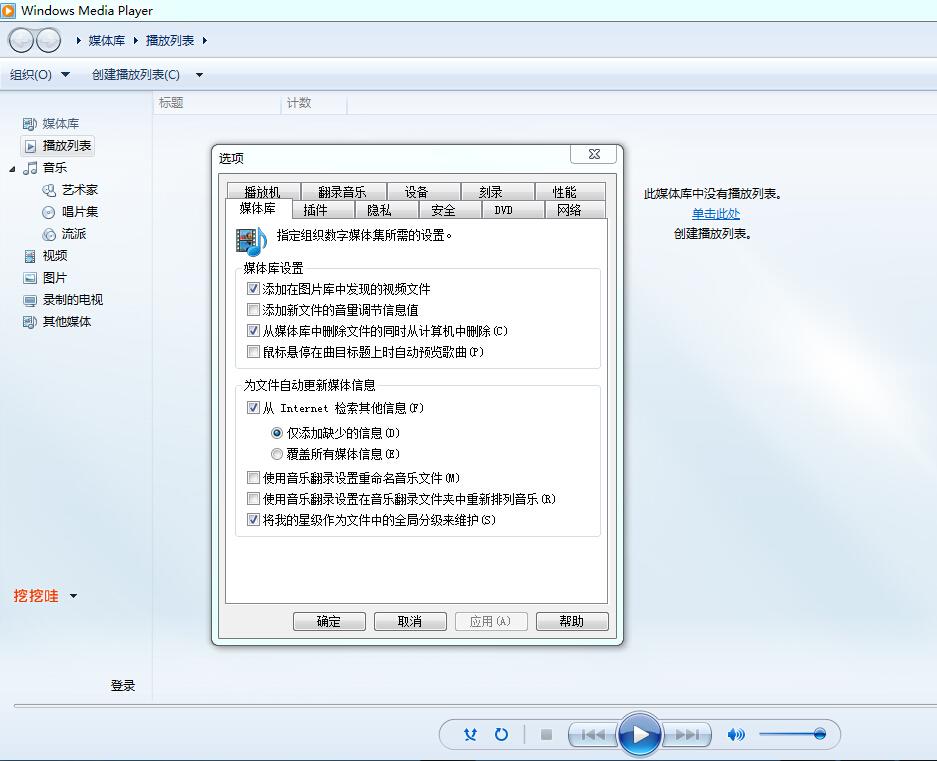Expand the arrow after 播放列表 in breadcrumb
Viewport: 937px width, 761px height.
205,40
